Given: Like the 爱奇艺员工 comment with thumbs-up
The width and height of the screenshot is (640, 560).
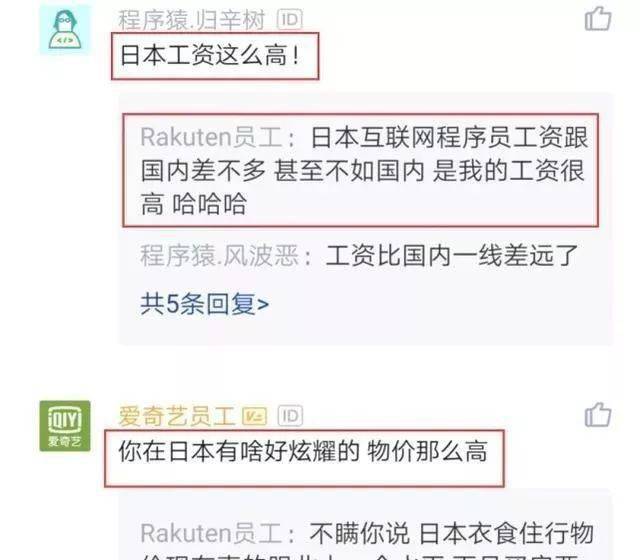Looking at the screenshot, I should click(598, 415).
